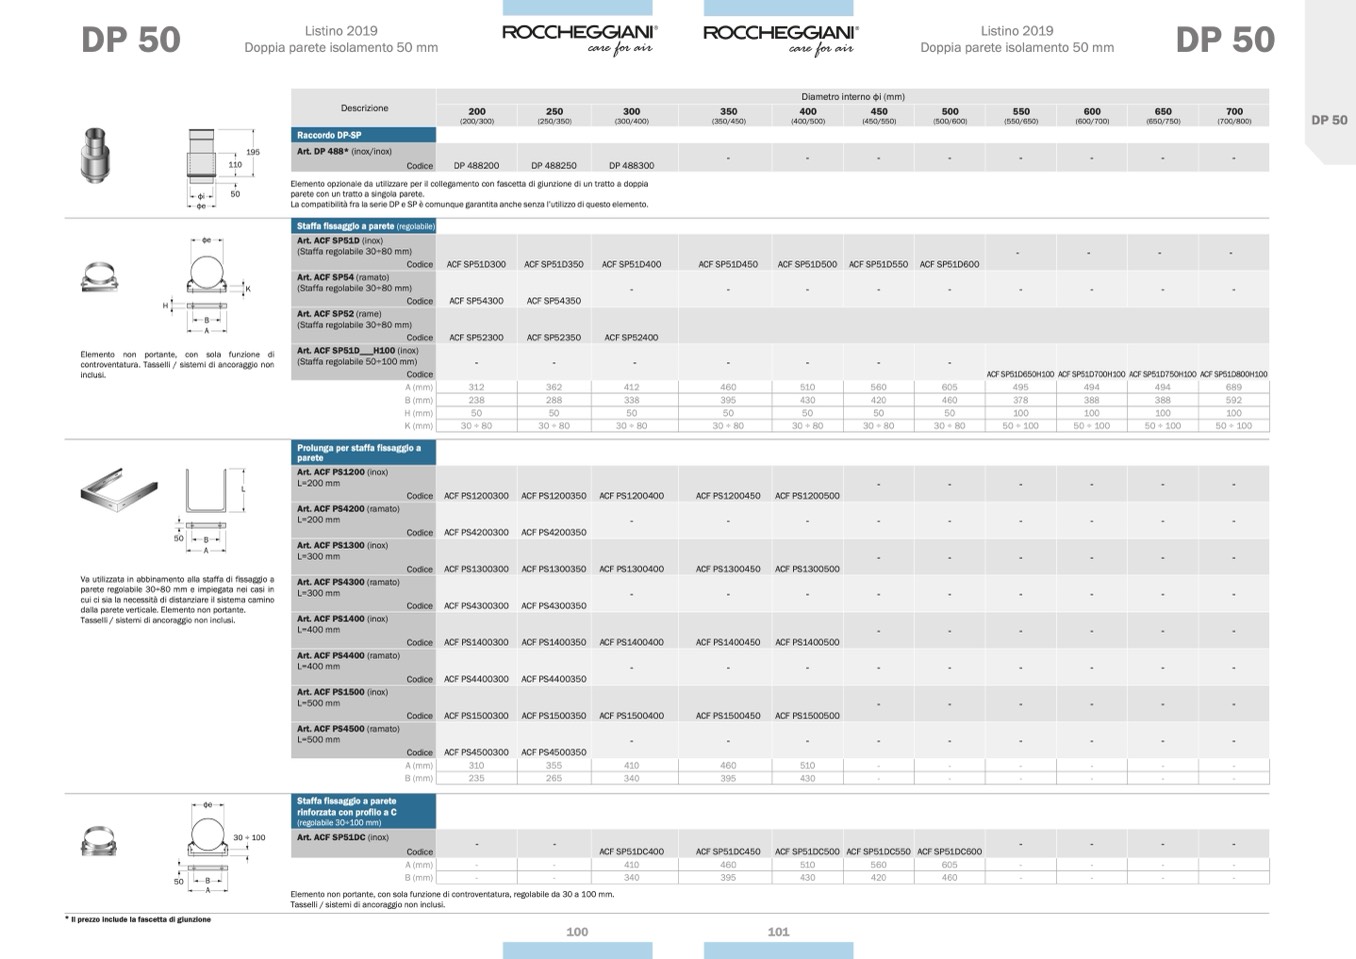Screen dimensions: 1356x959
Task: Click page number 100
Action: 577,932
